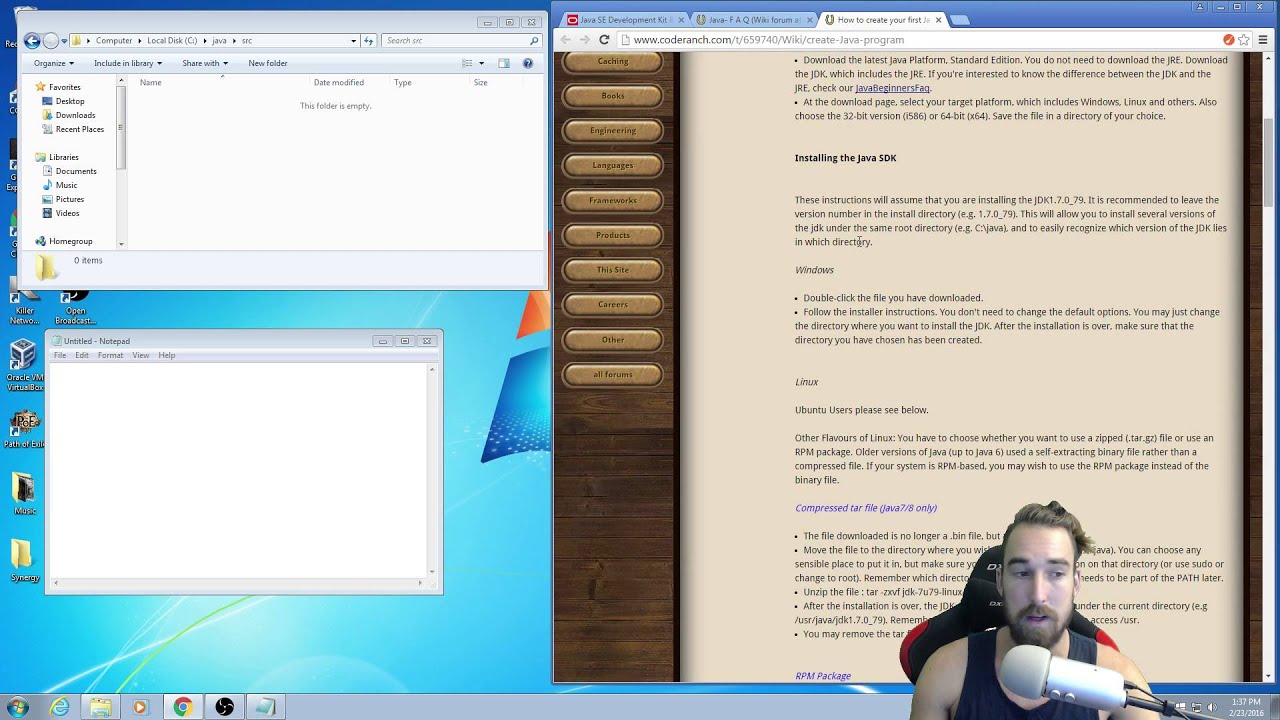The image size is (1280, 720).
Task: Go back in the Explorer window
Action: pyautogui.click(x=32, y=41)
